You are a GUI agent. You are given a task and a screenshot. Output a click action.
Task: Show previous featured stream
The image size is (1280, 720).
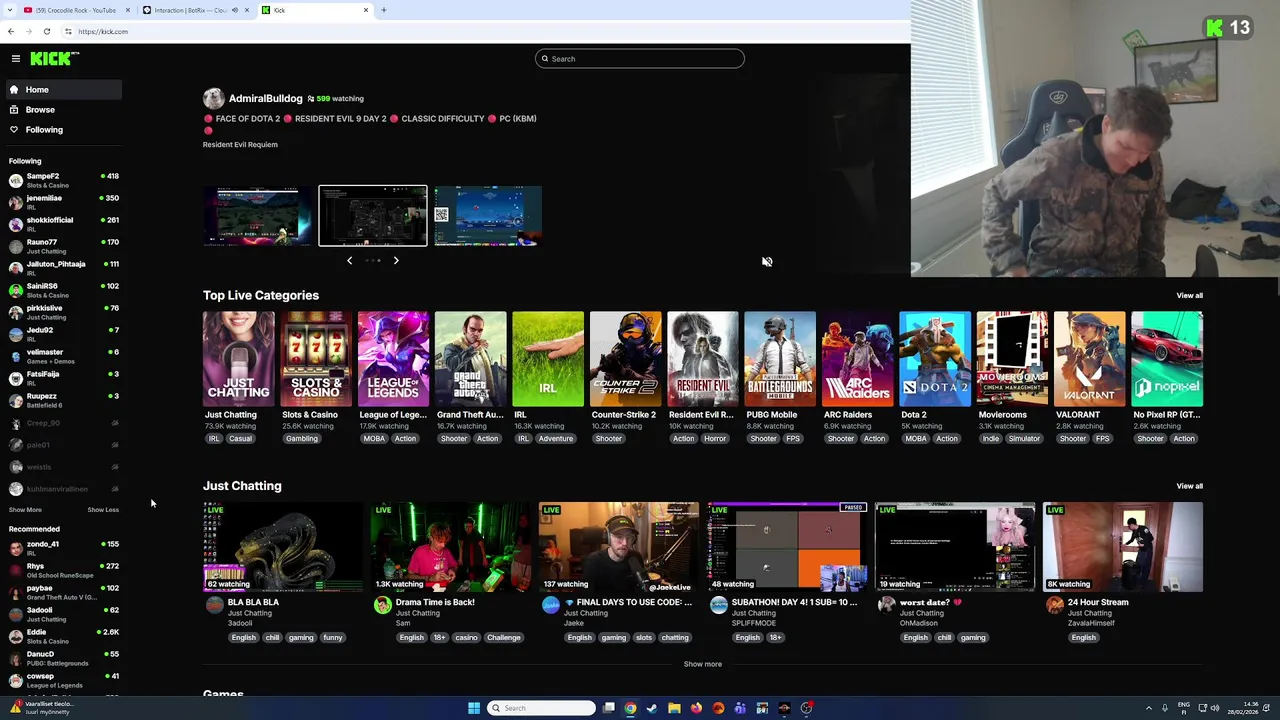350,261
